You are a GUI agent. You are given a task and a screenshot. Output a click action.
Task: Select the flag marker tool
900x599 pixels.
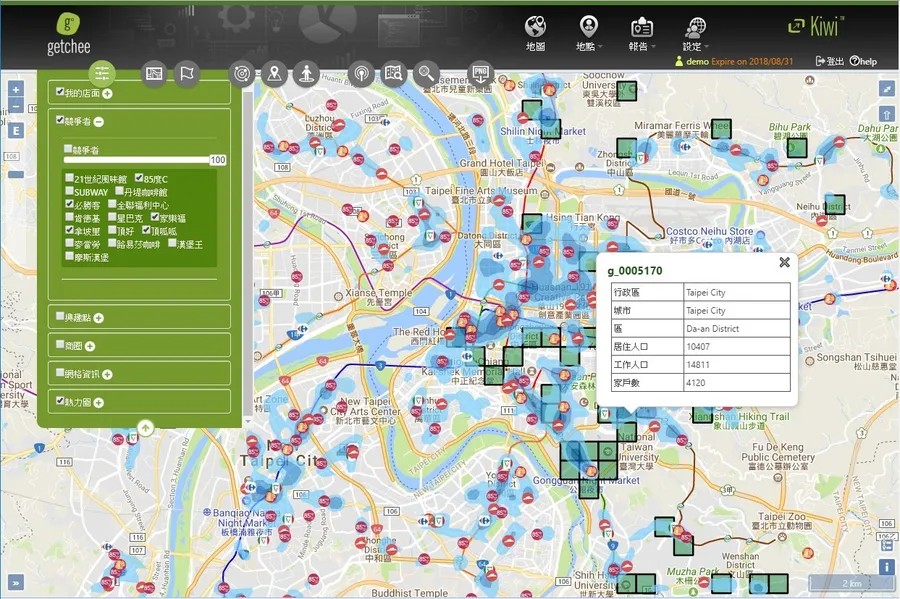coord(187,73)
